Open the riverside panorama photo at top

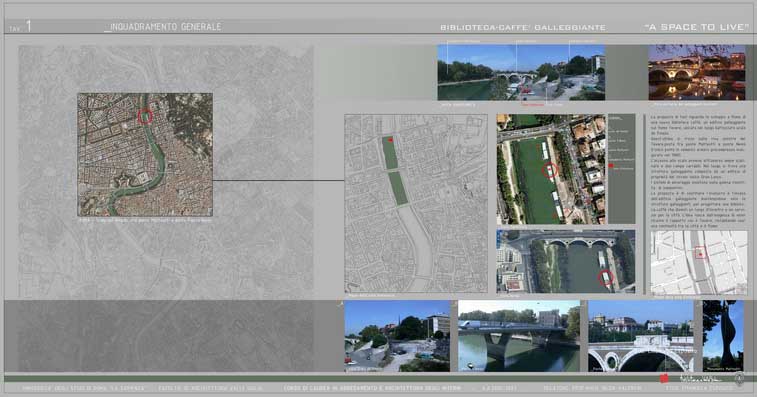pos(521,72)
